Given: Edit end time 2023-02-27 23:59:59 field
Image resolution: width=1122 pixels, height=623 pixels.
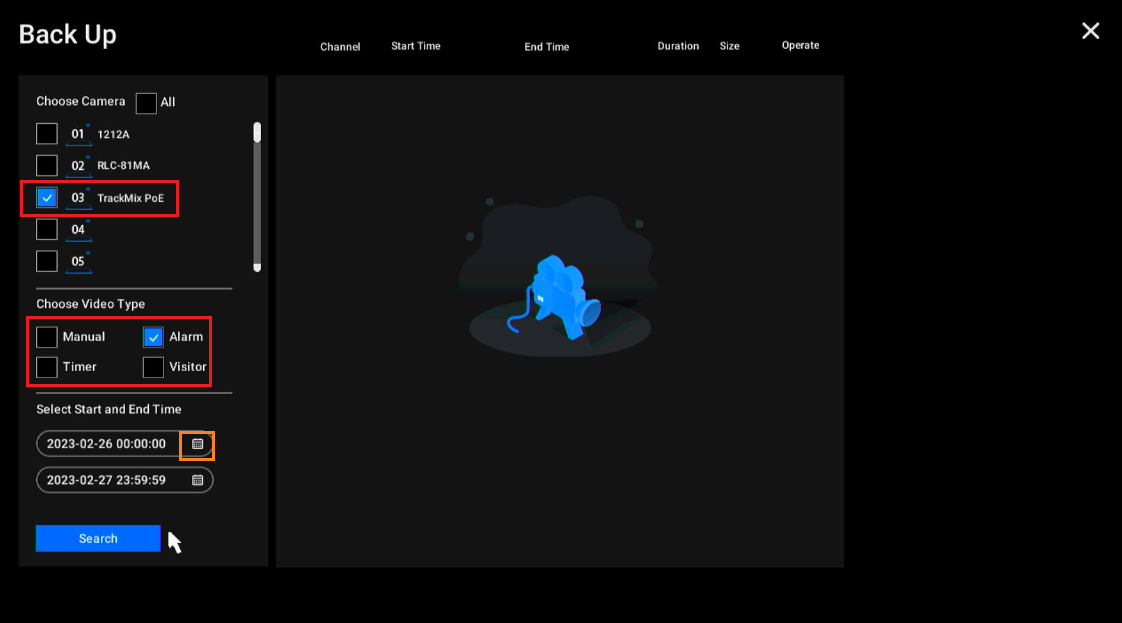Looking at the screenshot, I should (x=125, y=480).
